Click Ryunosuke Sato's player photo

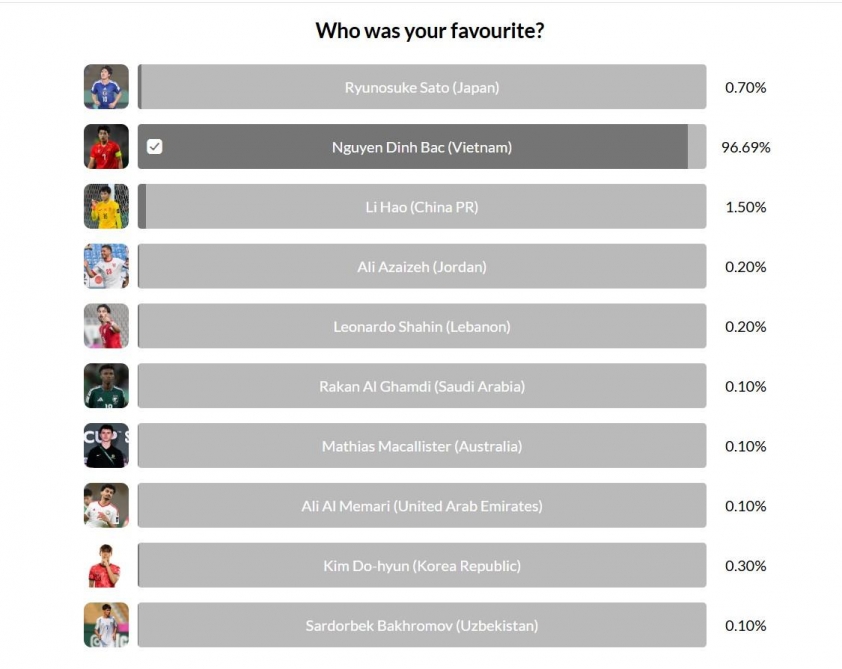coord(106,87)
